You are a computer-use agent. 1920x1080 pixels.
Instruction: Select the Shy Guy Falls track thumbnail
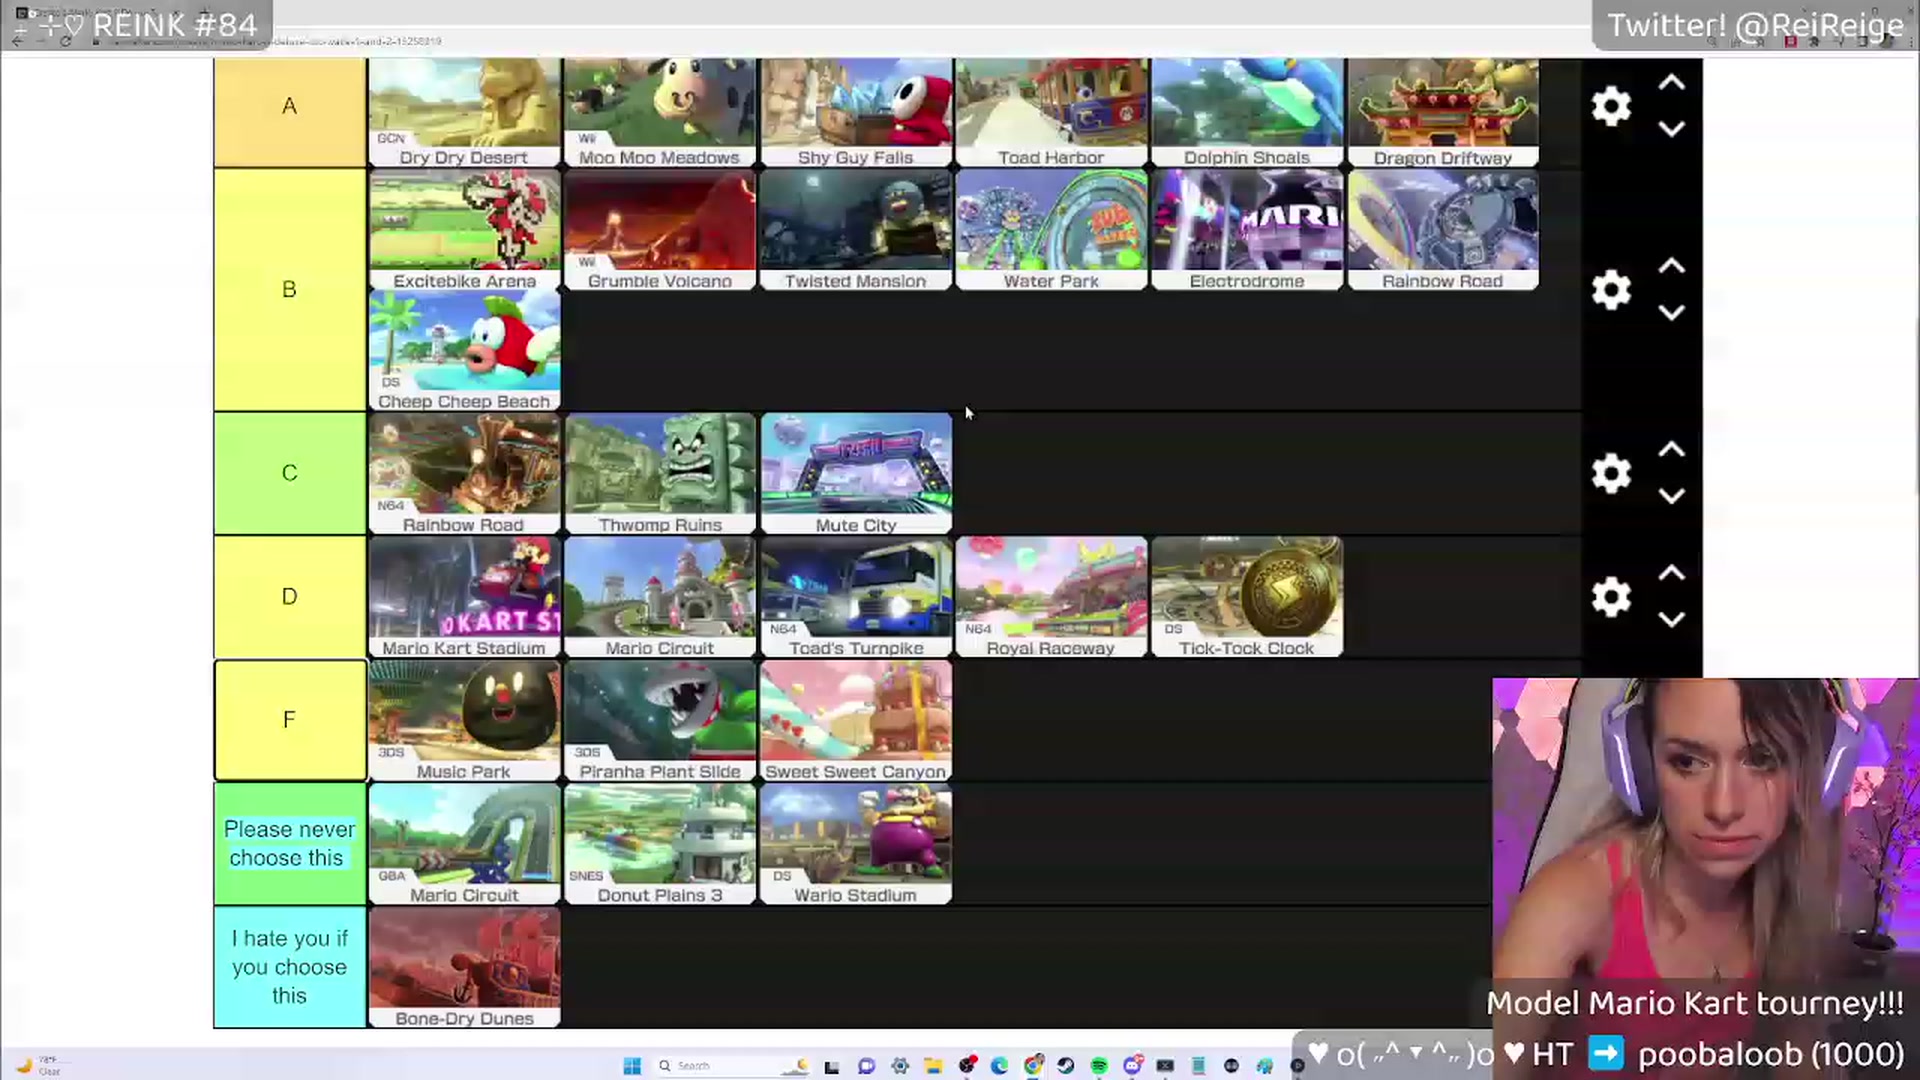point(856,112)
